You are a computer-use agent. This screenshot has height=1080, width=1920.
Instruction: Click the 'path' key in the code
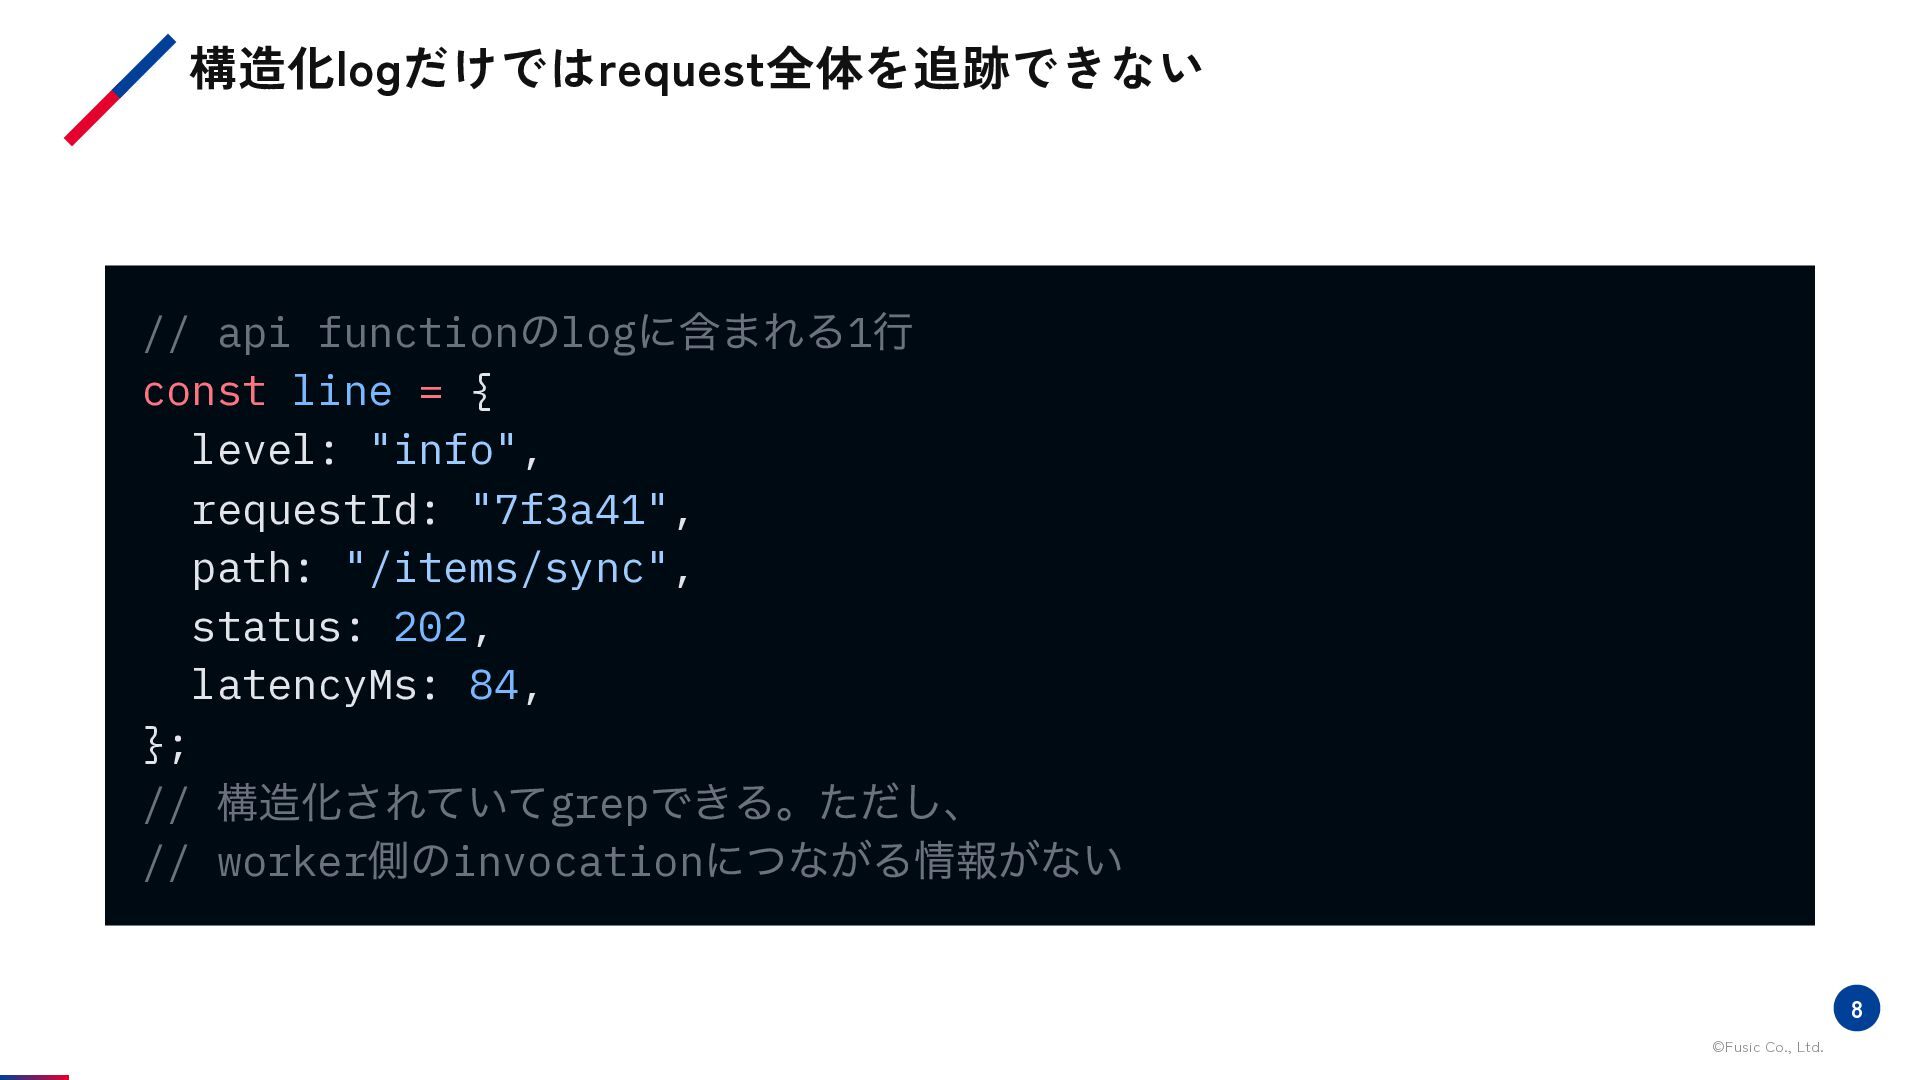pos(241,569)
